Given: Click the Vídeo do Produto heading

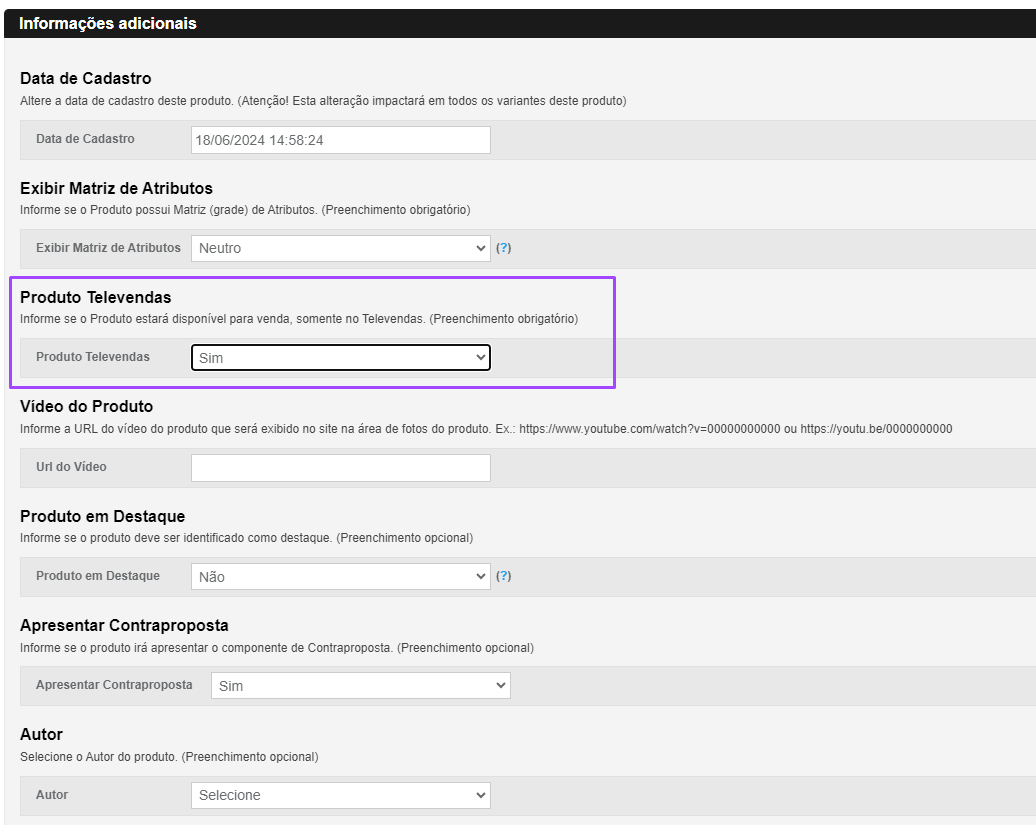Looking at the screenshot, I should tap(87, 406).
